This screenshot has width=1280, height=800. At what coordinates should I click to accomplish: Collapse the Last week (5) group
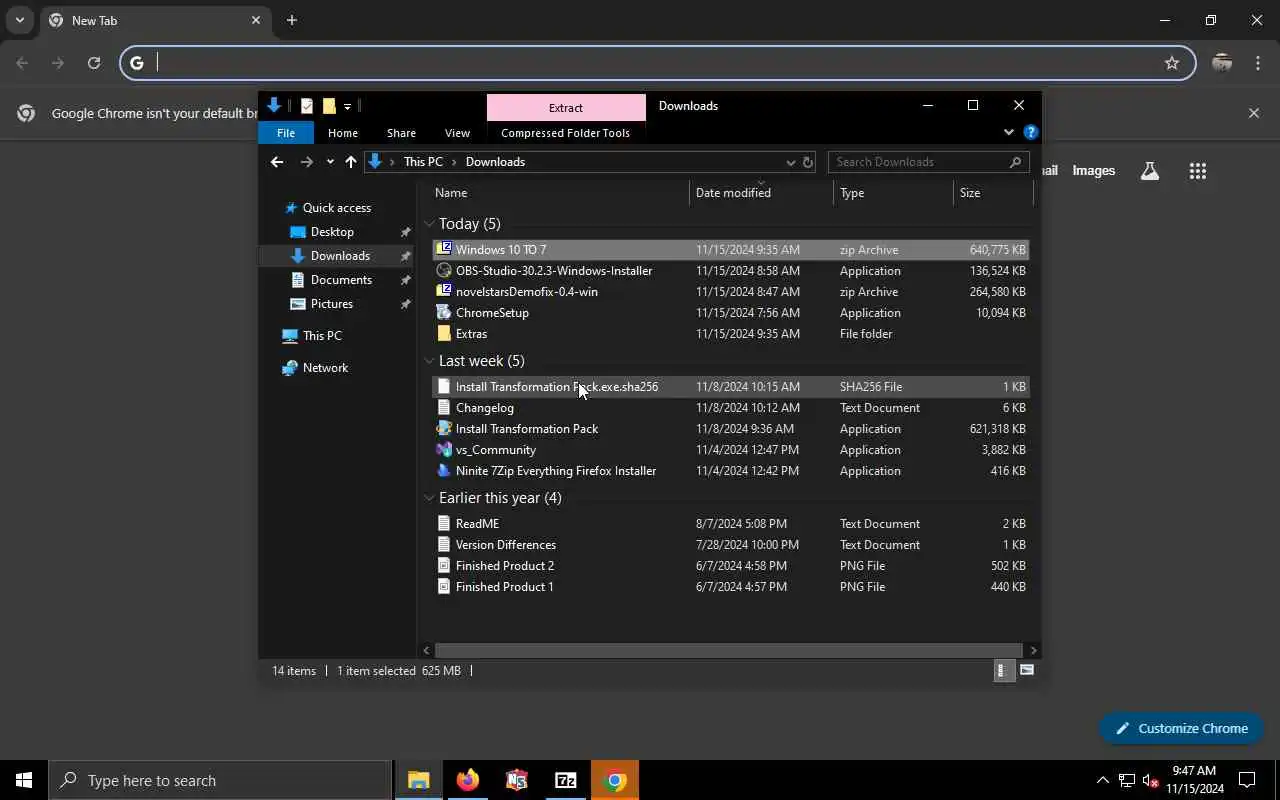tap(429, 361)
